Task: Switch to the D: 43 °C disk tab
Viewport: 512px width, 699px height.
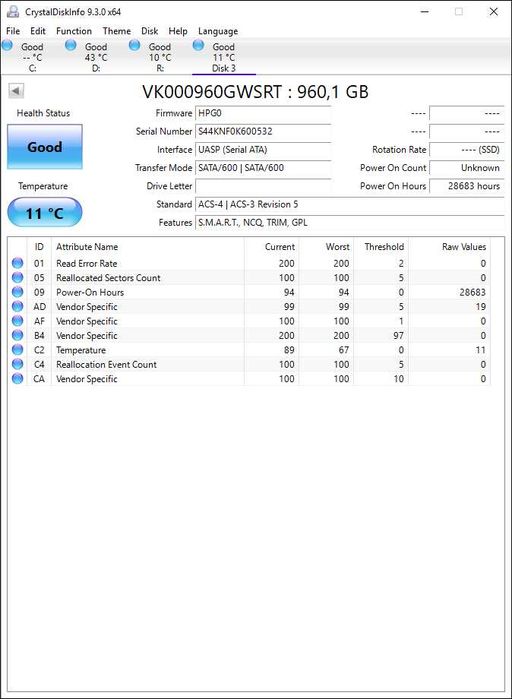Action: pyautogui.click(x=96, y=57)
